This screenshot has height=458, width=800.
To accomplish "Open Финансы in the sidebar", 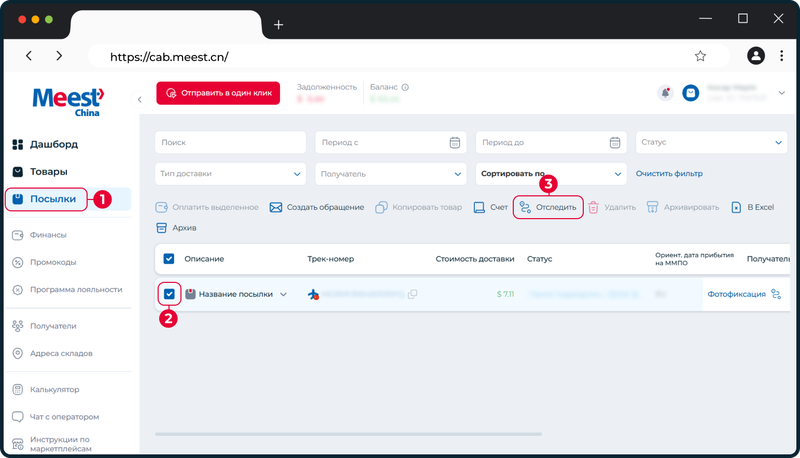I will click(39, 235).
